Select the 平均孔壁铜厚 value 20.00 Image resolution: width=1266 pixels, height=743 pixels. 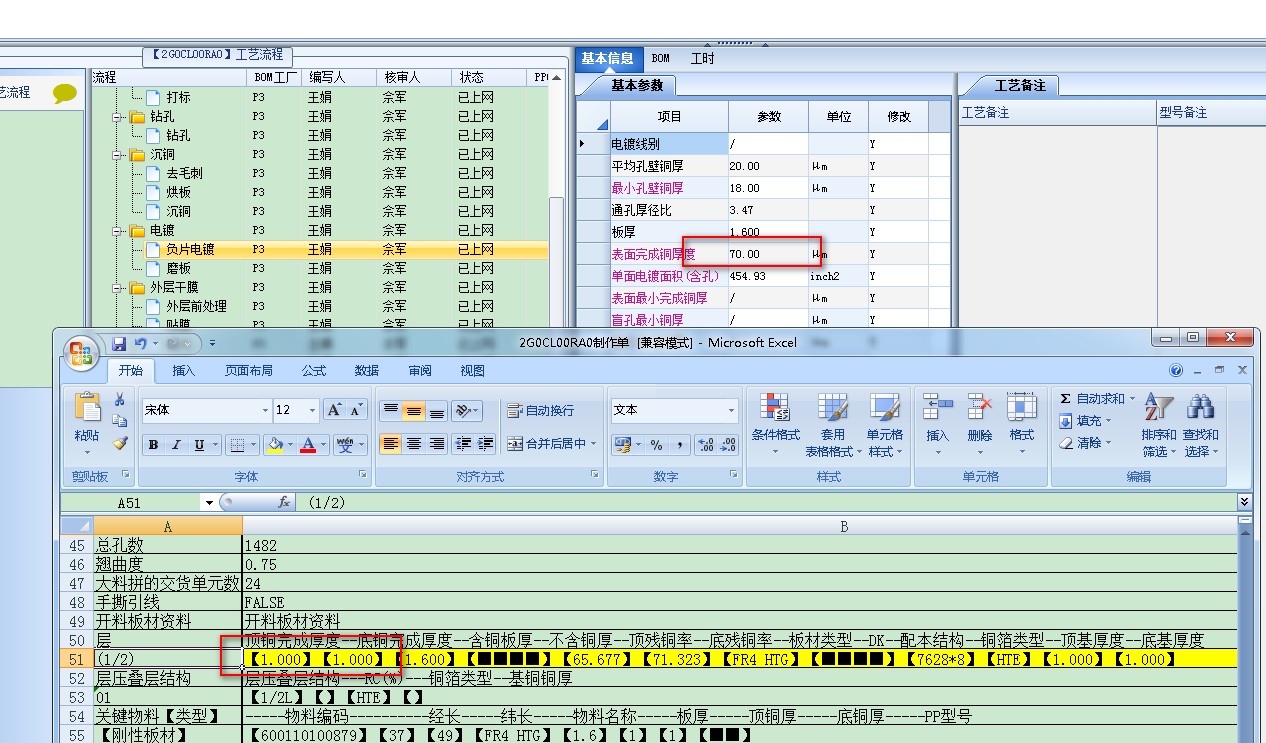(768, 166)
